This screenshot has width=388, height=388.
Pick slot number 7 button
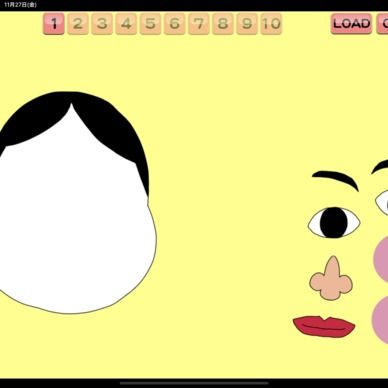click(199, 24)
